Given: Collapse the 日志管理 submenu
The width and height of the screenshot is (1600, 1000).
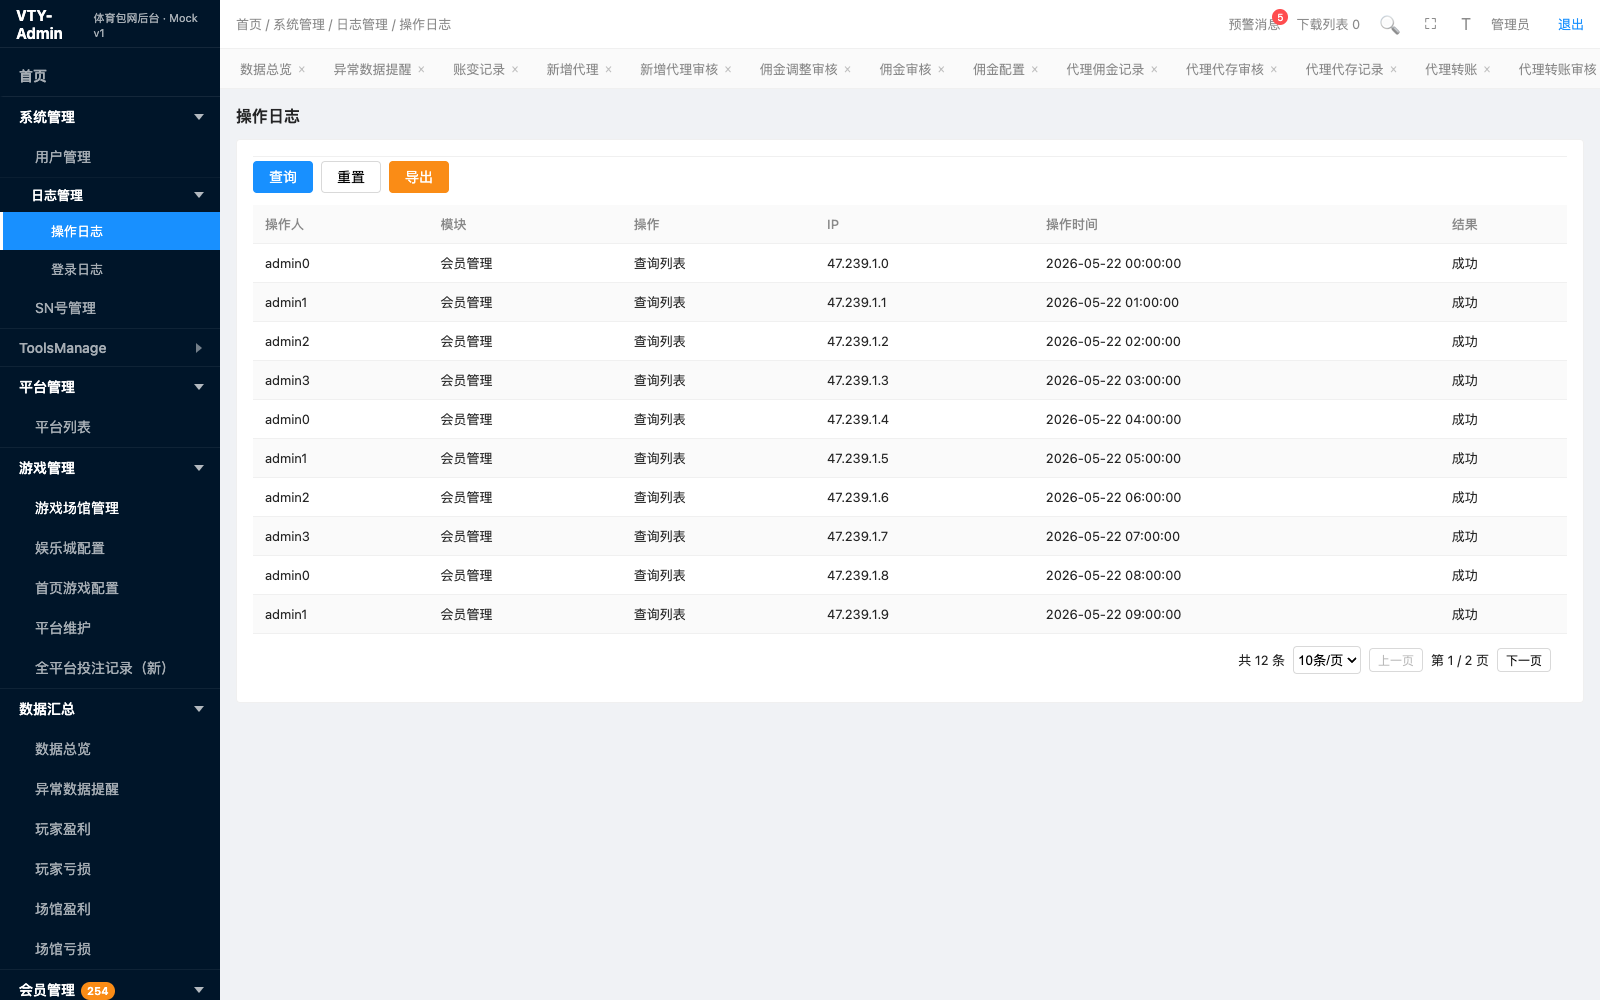Looking at the screenshot, I should point(110,195).
